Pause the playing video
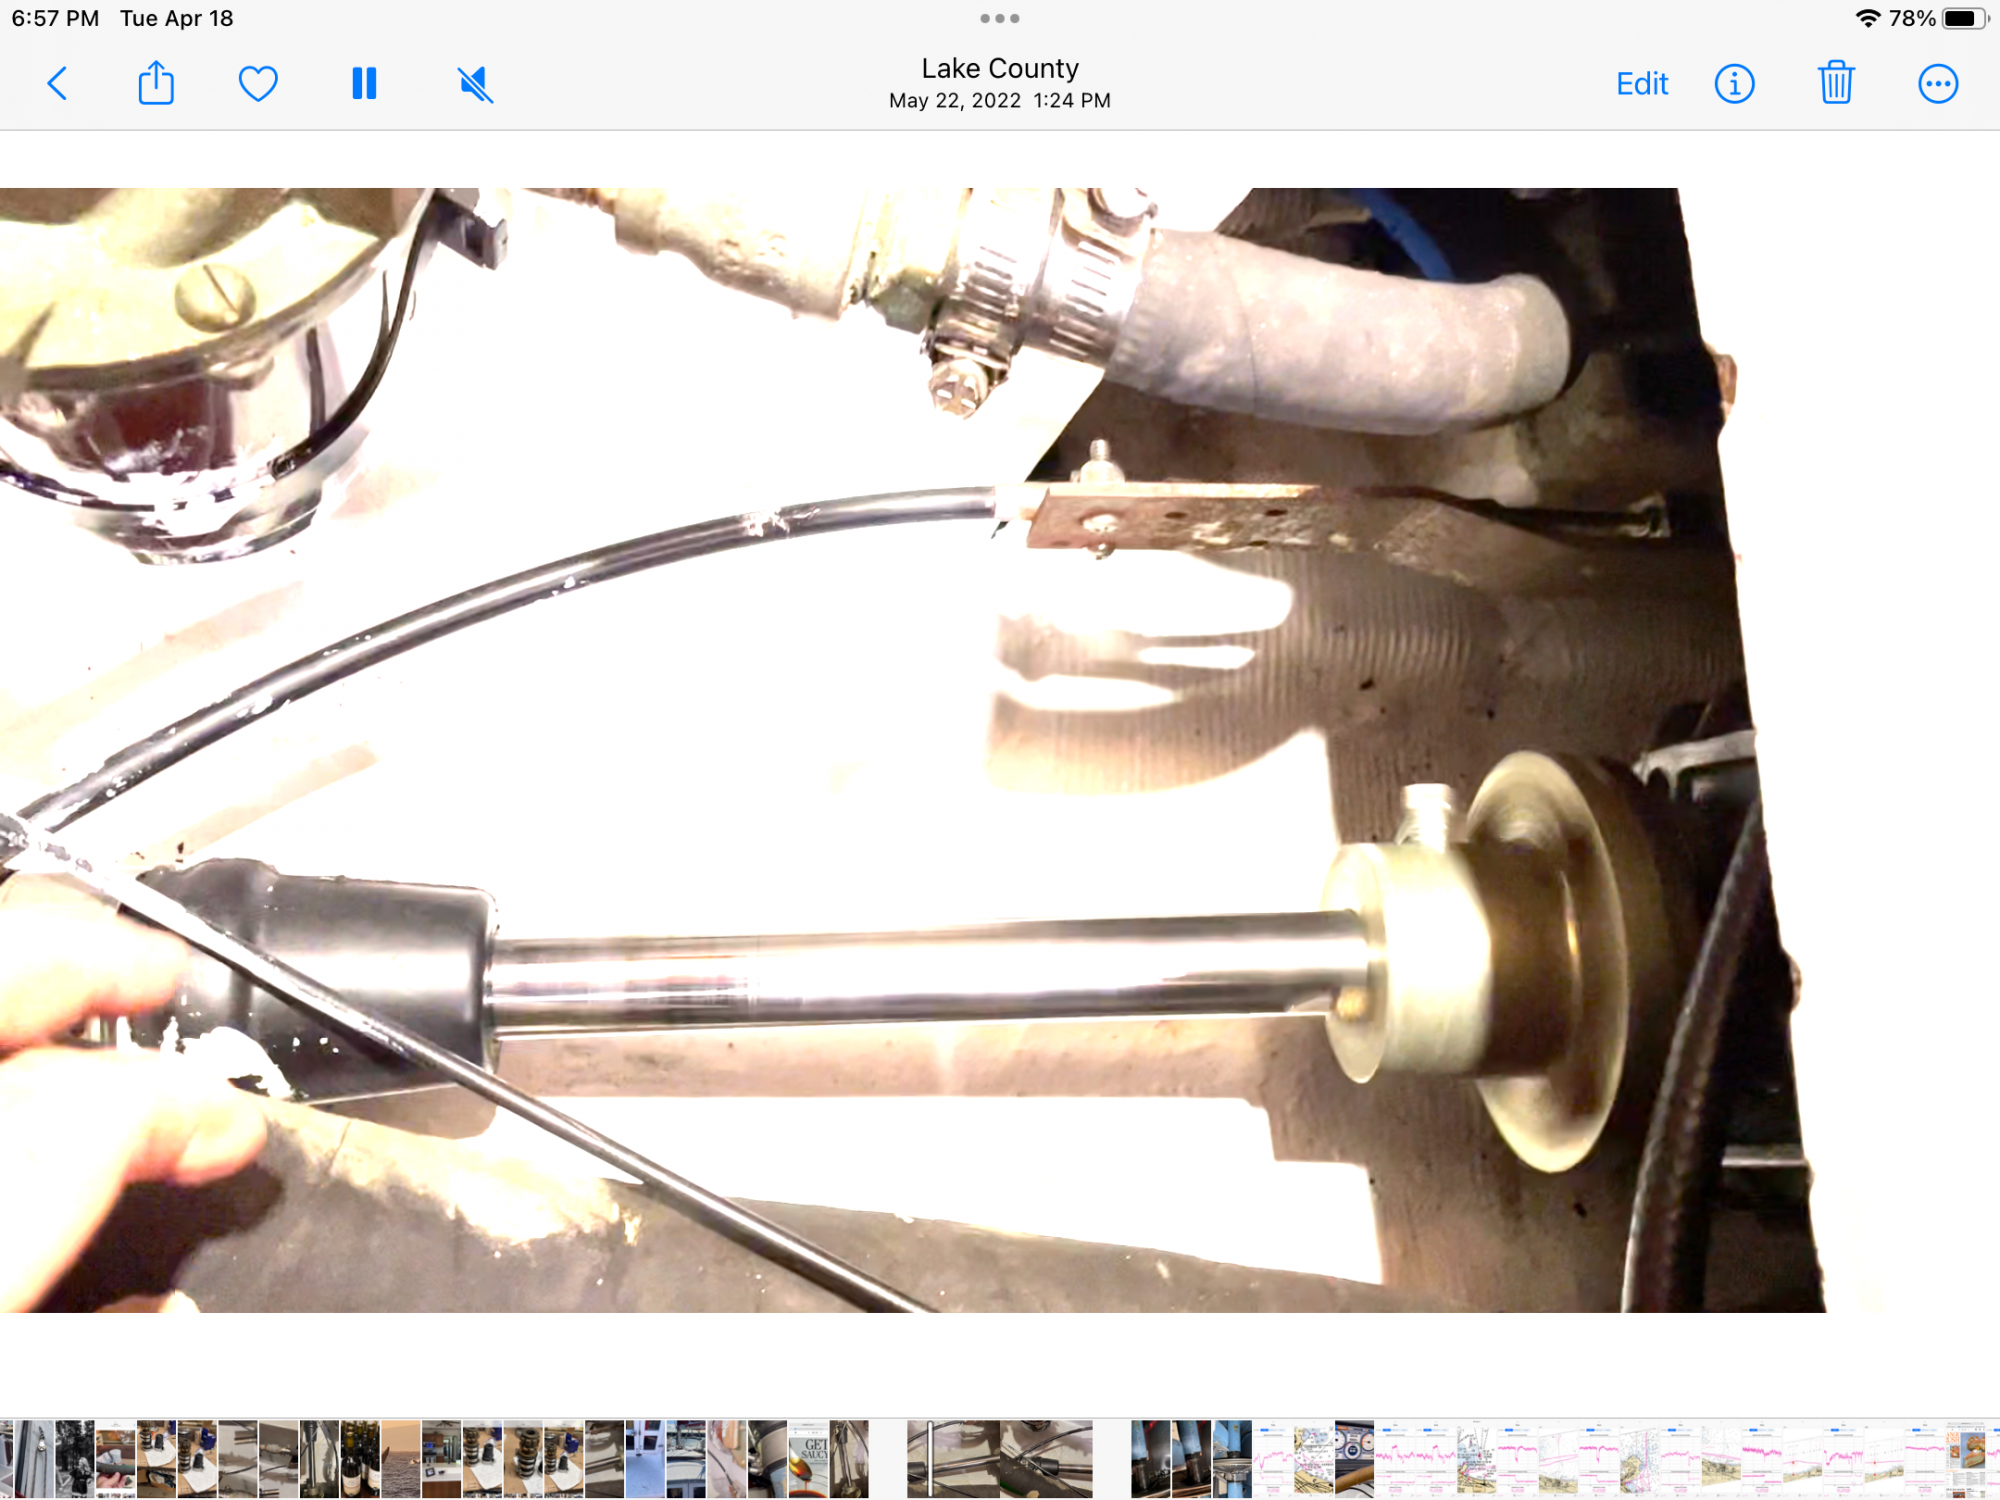The width and height of the screenshot is (2000, 1500). click(x=364, y=83)
